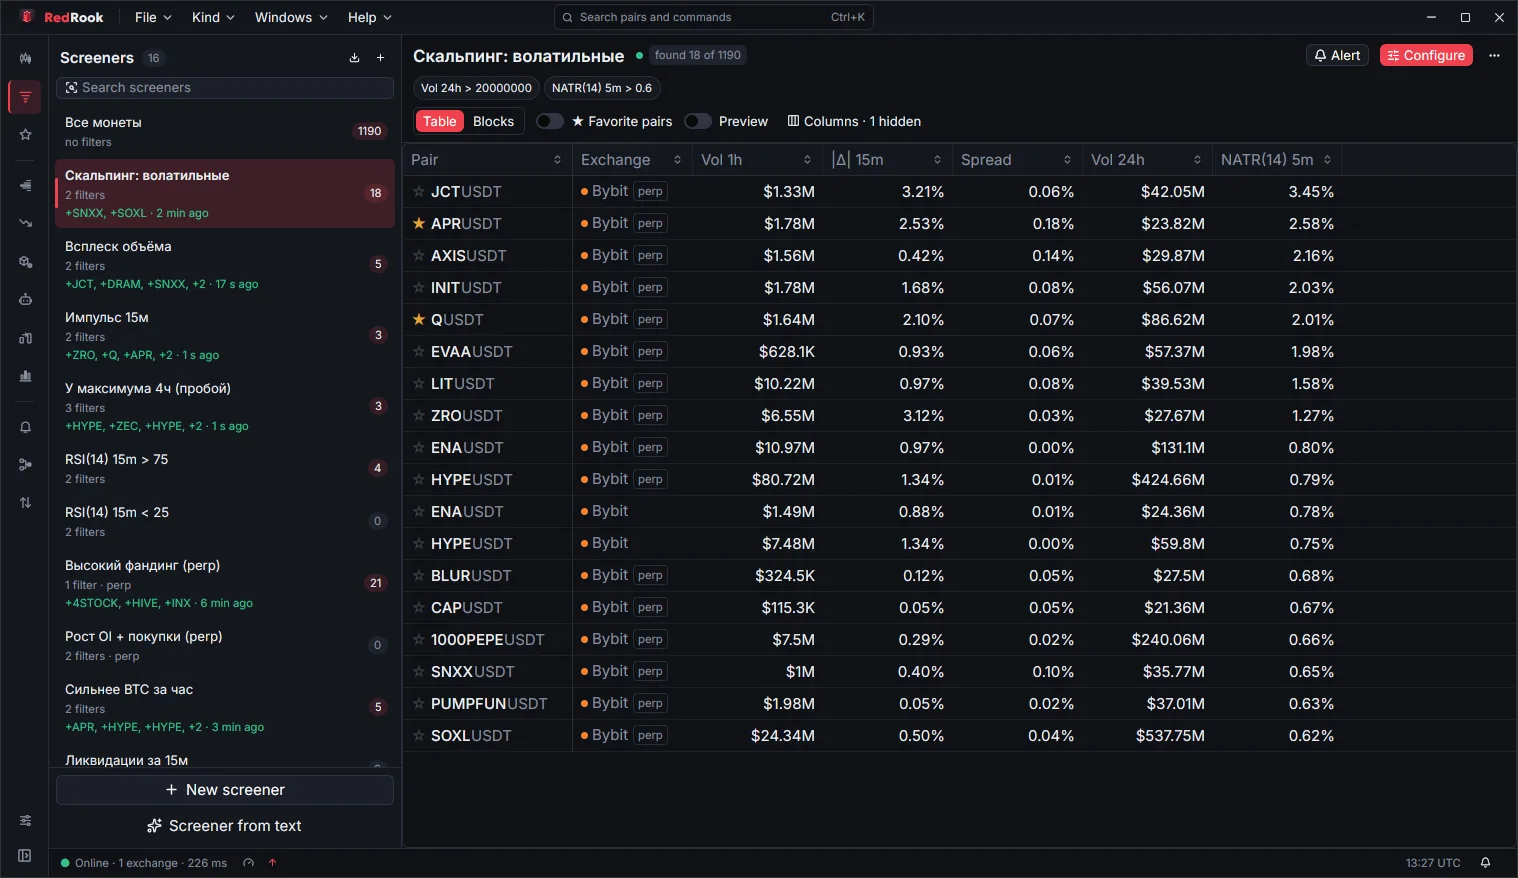
Task: Open the candlestick chart sidebar icon
Action: 25,59
